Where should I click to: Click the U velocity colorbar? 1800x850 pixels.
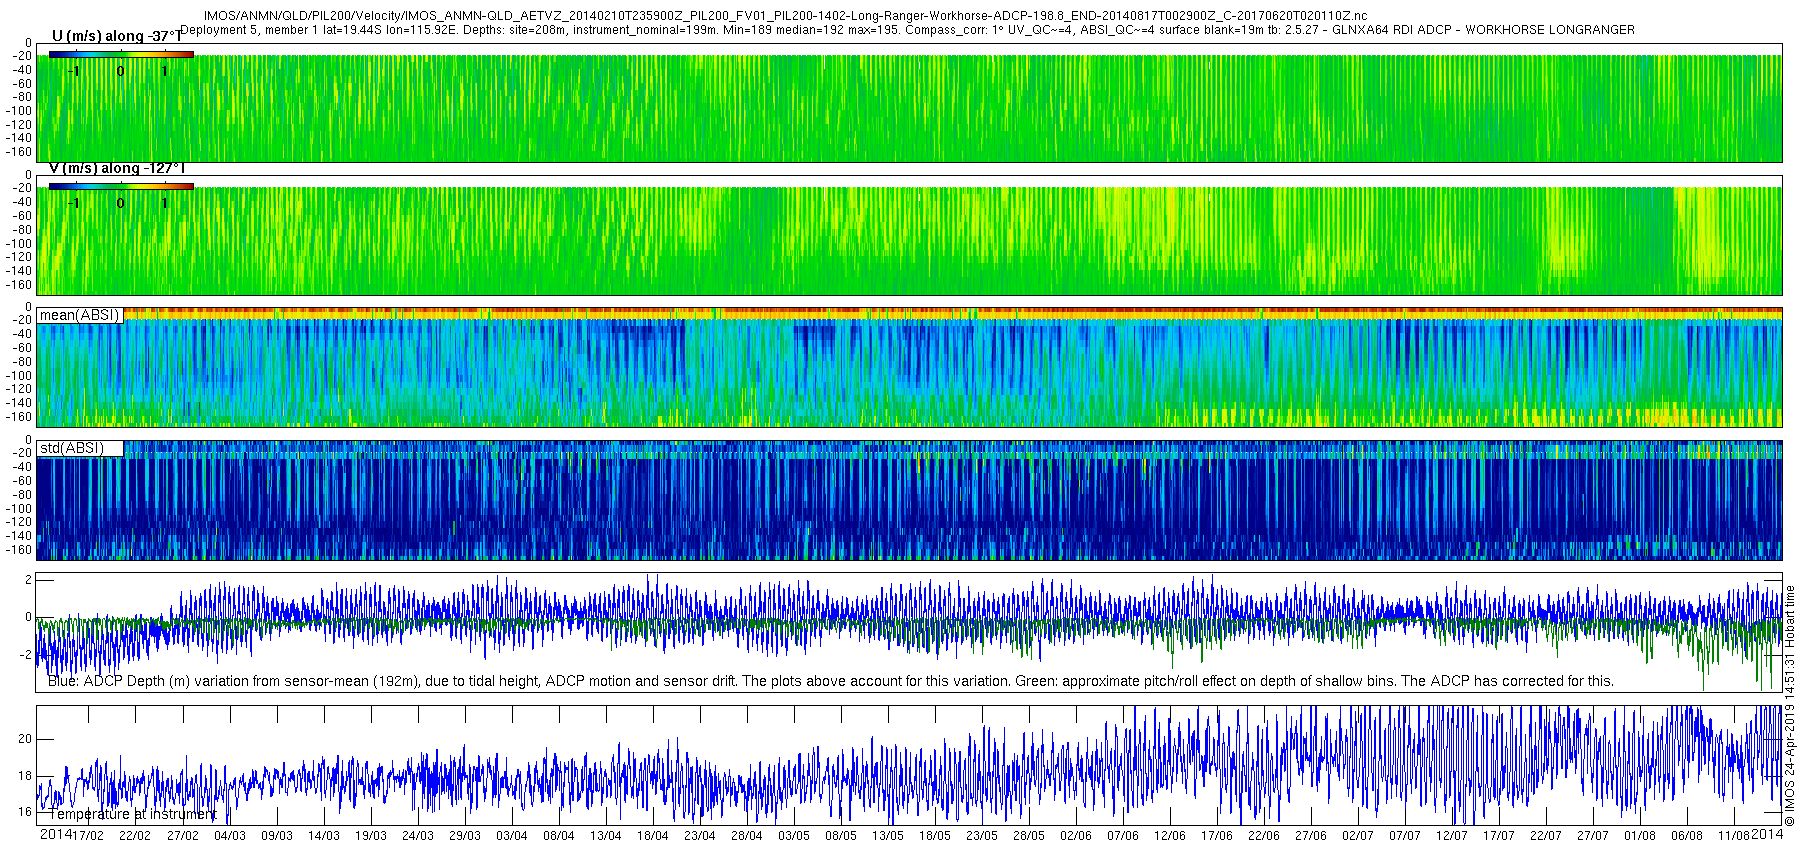point(121,53)
